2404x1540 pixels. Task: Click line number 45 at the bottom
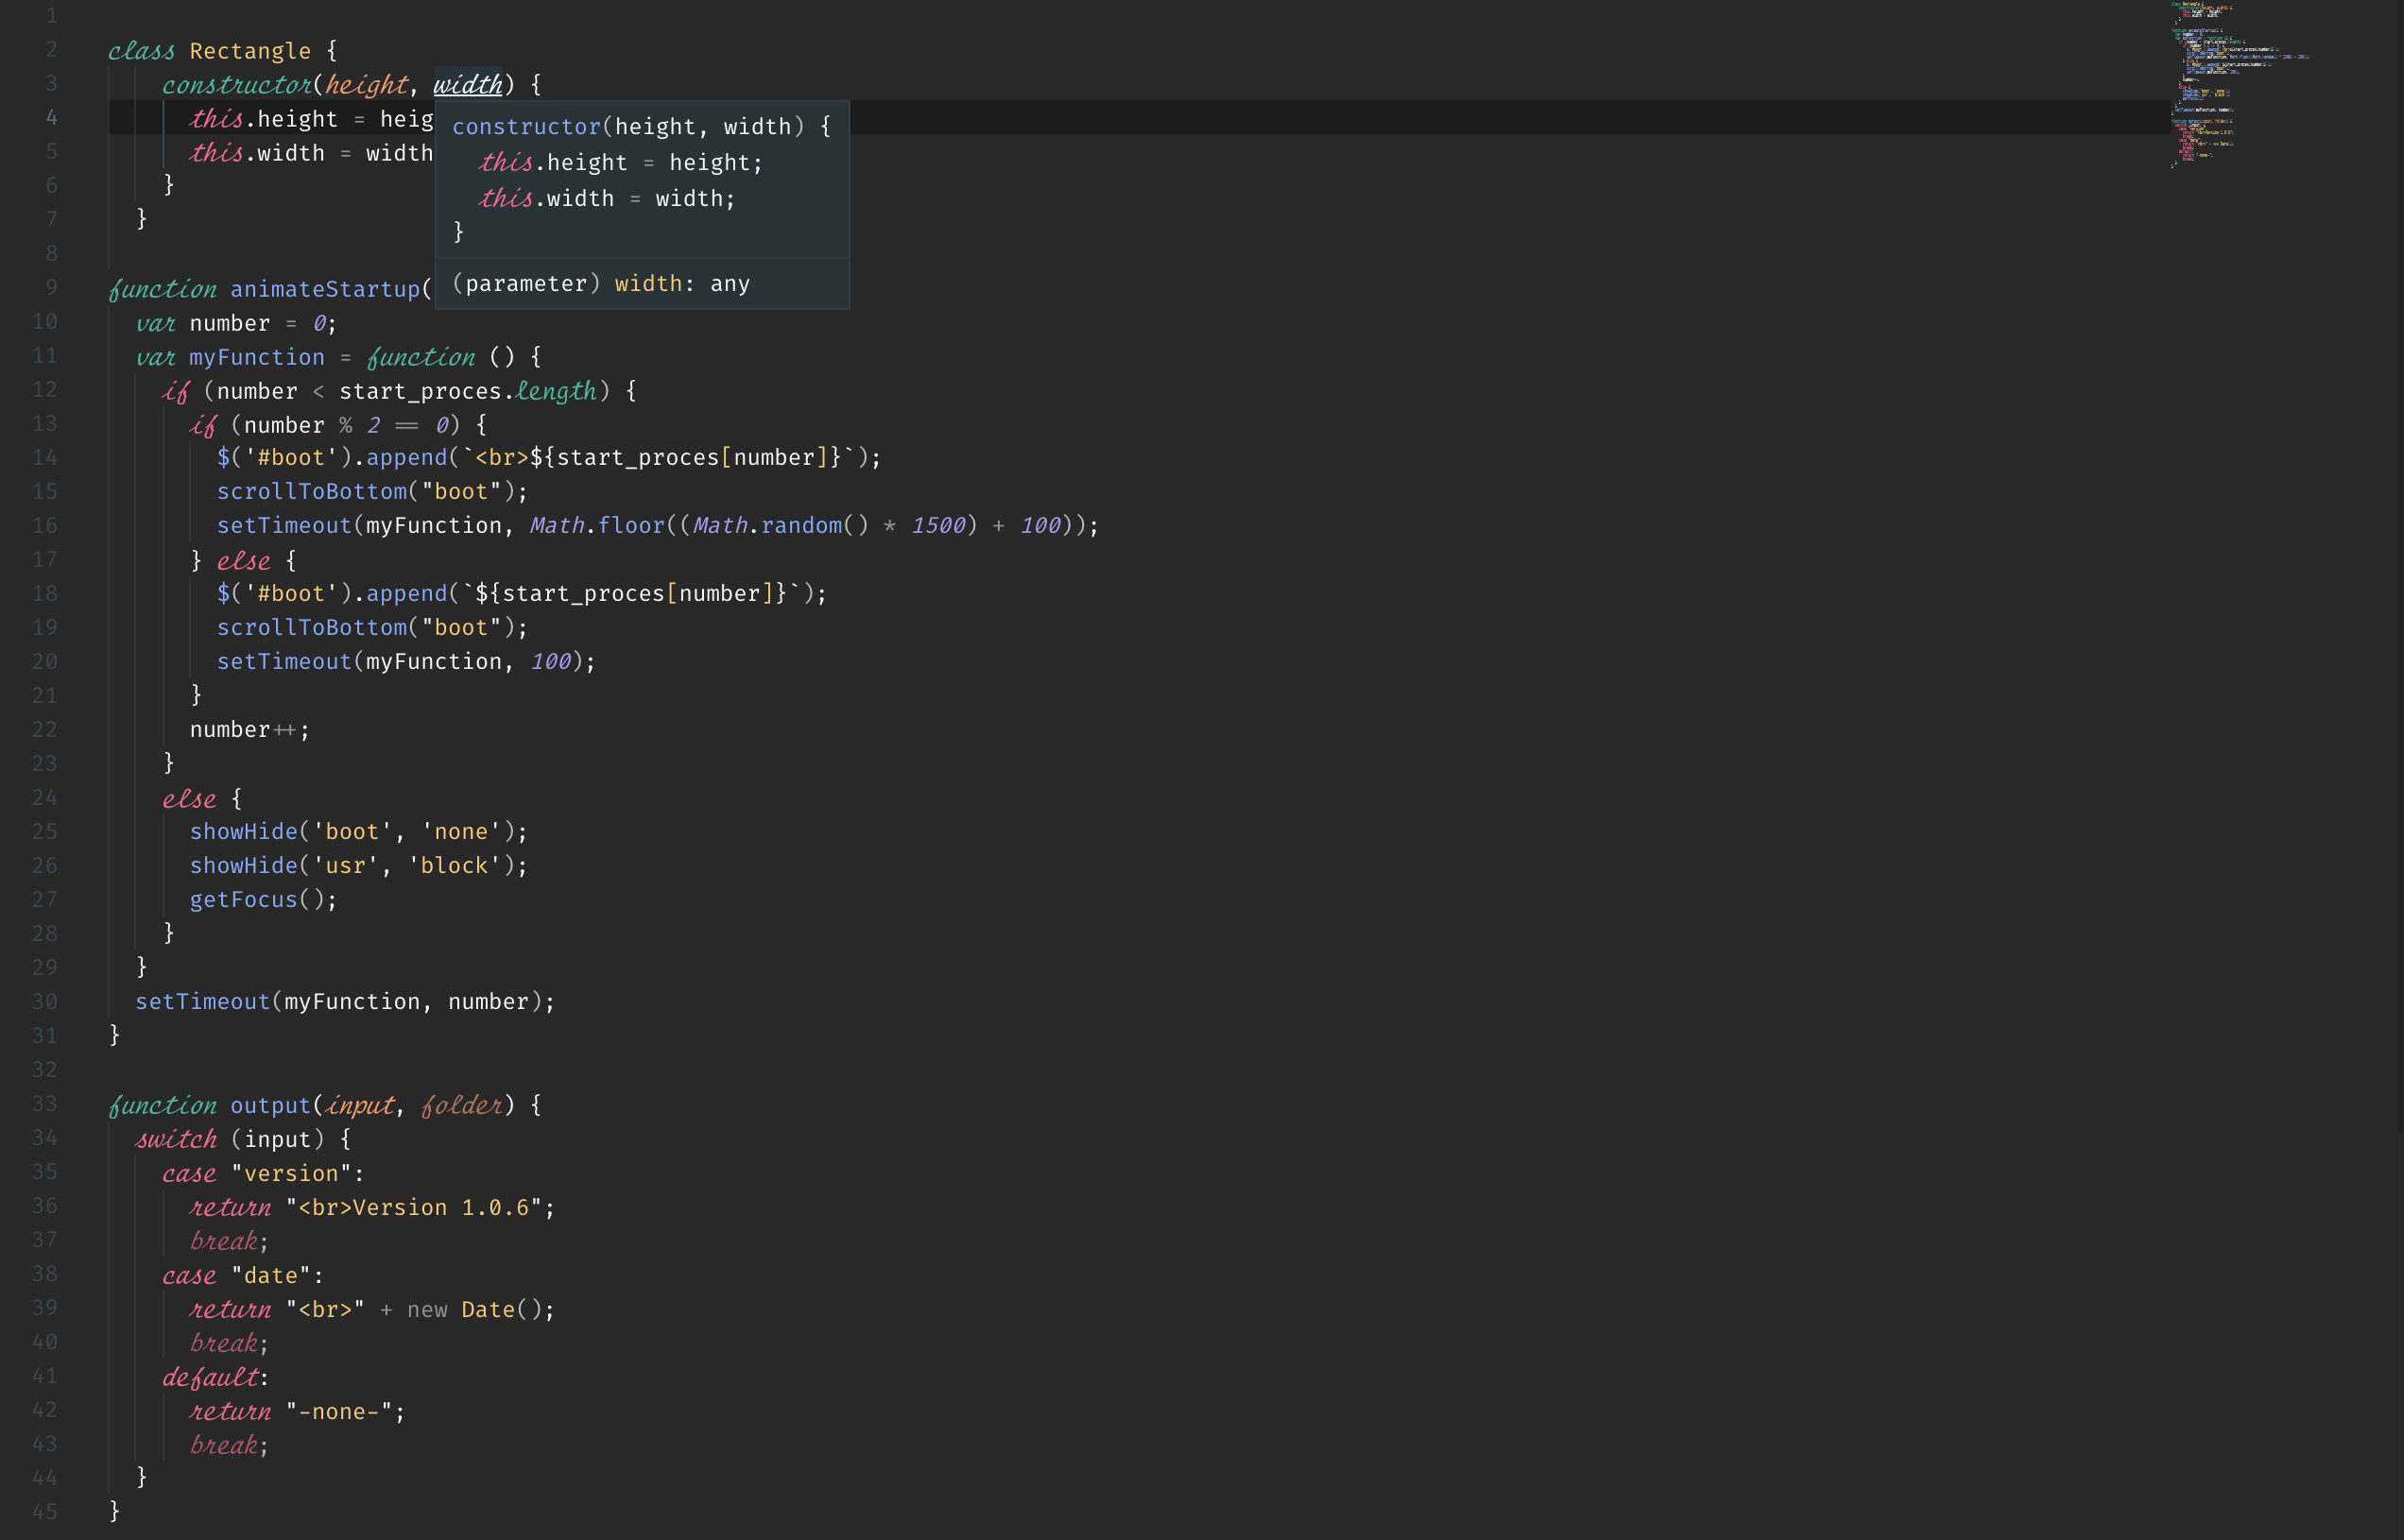(x=45, y=1511)
